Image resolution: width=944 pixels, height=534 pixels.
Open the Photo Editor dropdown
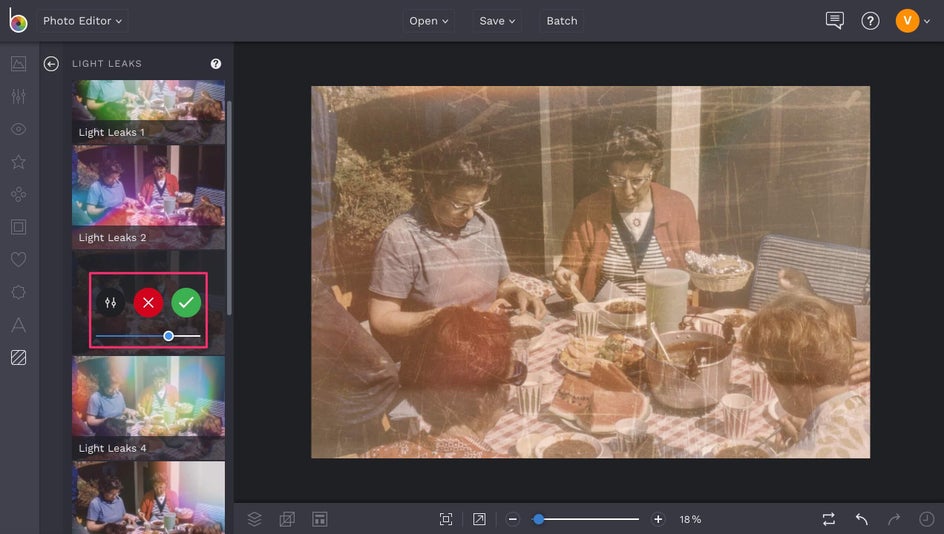coord(82,20)
